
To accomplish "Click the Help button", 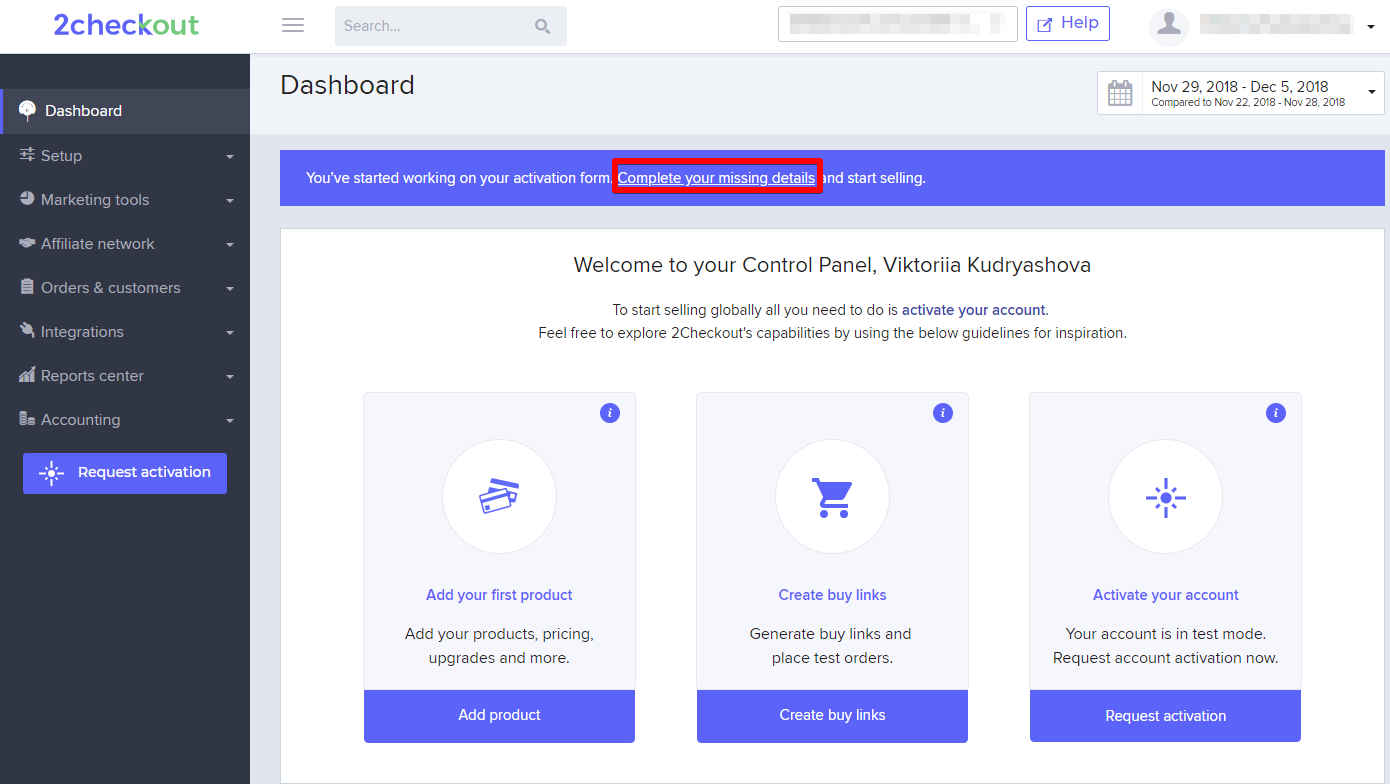I will (1068, 23).
